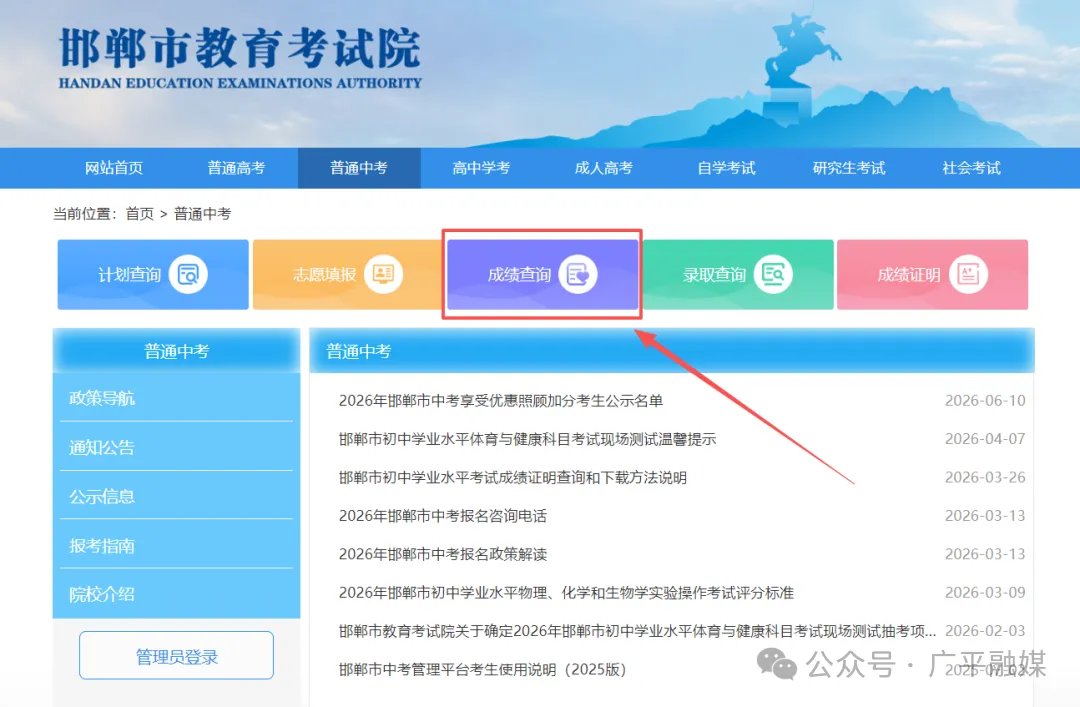Open the 成绩证明 card
The image size is (1080, 707).
pyautogui.click(x=933, y=274)
